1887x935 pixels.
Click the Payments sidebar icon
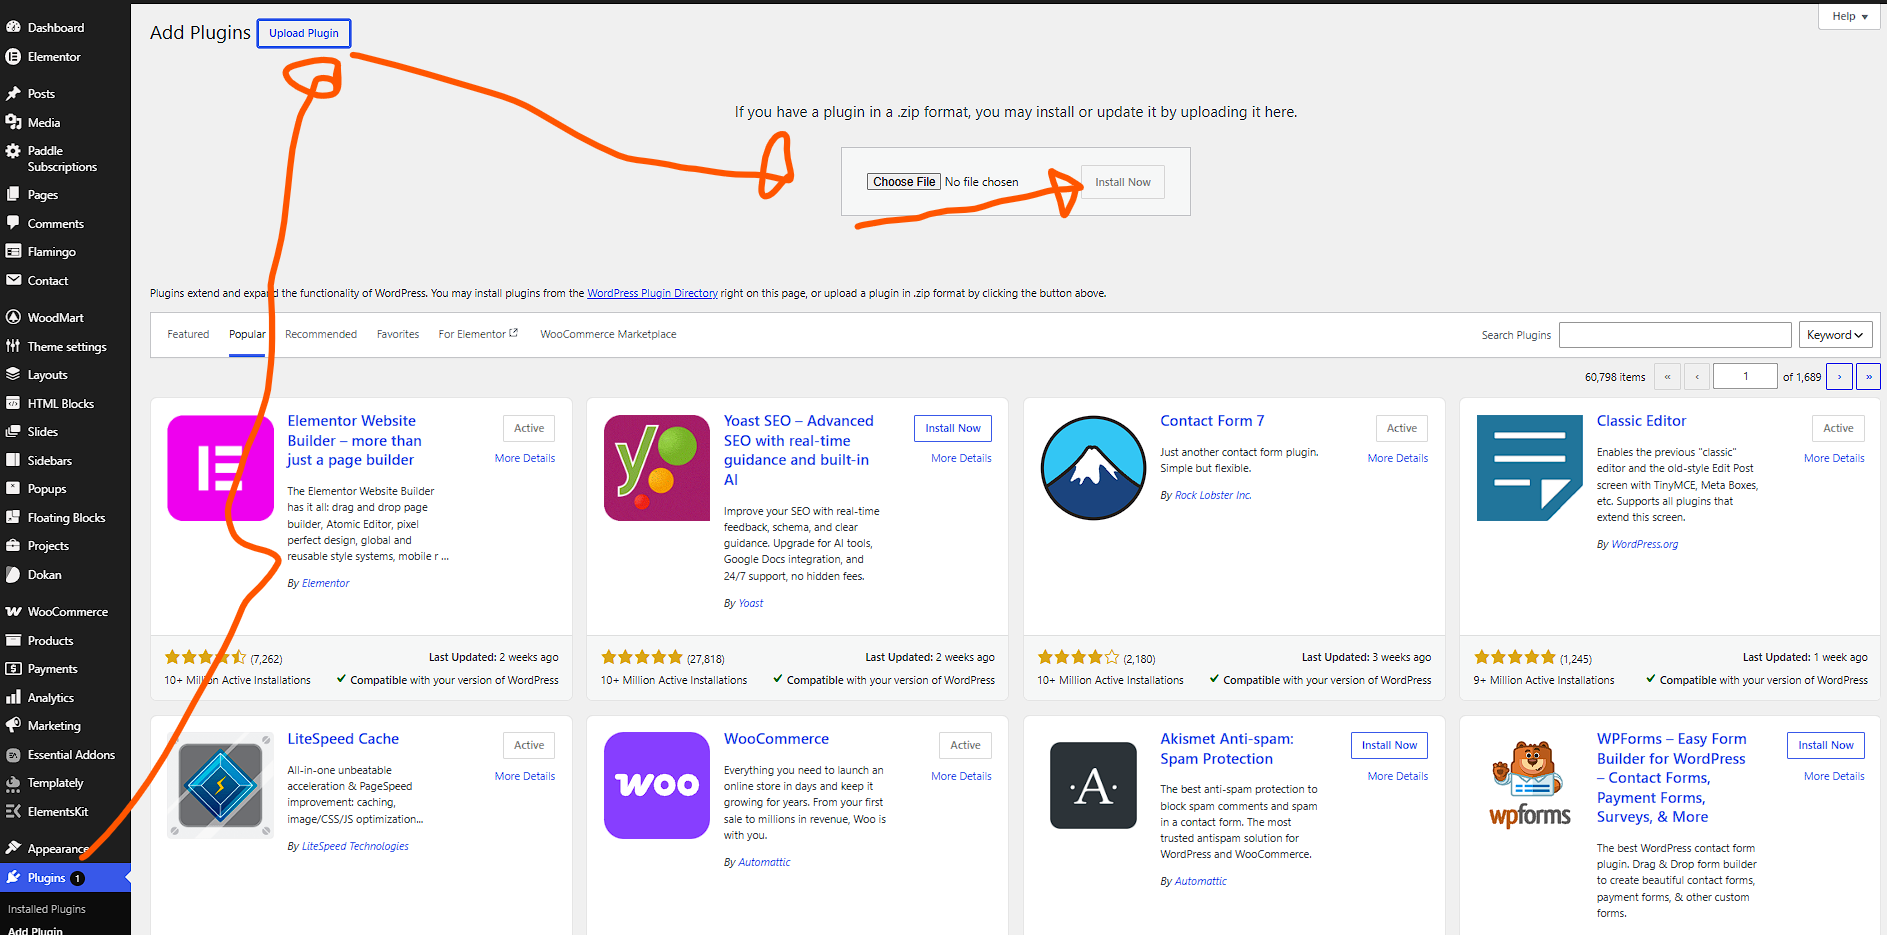point(13,668)
